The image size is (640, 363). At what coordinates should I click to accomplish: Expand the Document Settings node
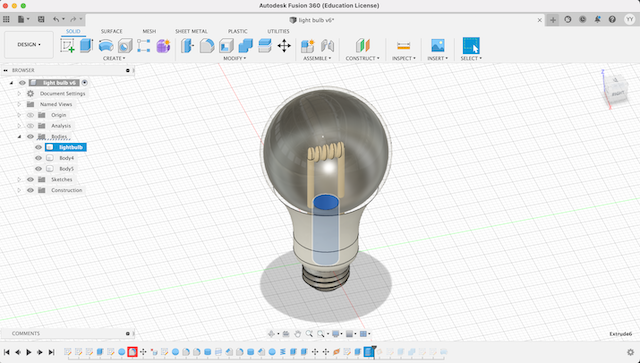19,94
